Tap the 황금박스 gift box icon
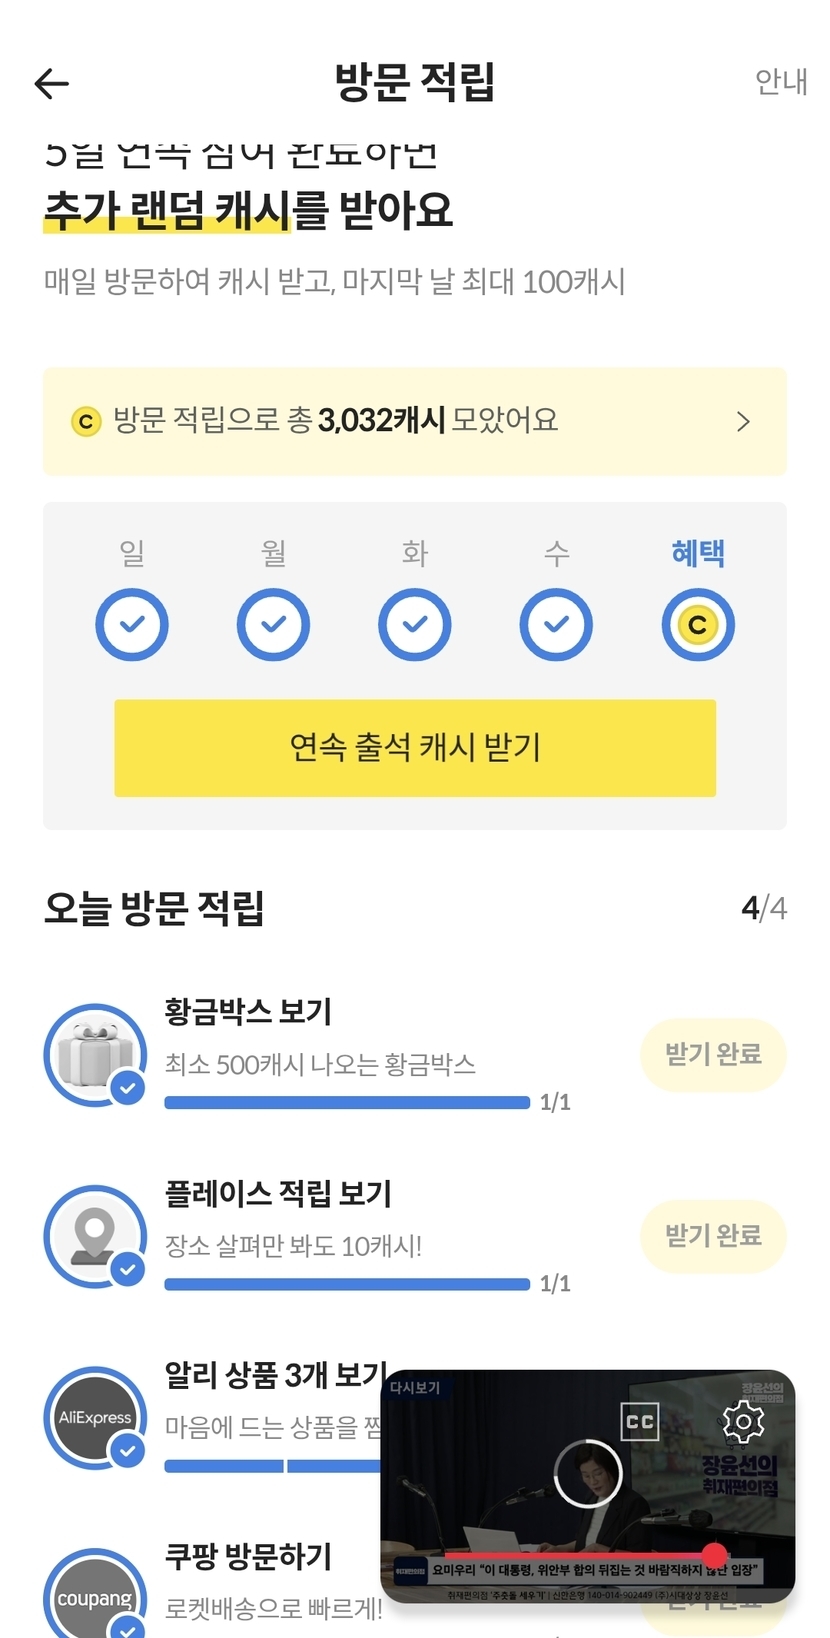This screenshot has width=830, height=1638. click(95, 1055)
